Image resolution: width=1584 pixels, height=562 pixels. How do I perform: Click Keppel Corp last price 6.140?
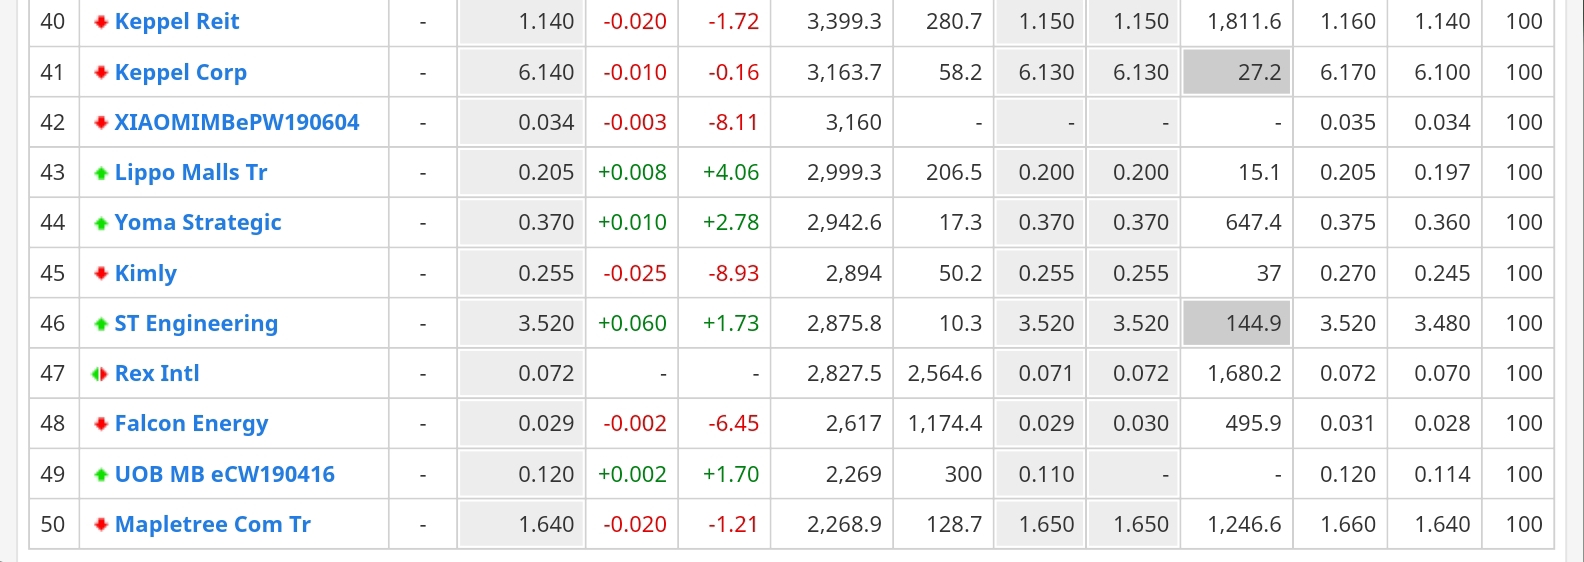546,72
